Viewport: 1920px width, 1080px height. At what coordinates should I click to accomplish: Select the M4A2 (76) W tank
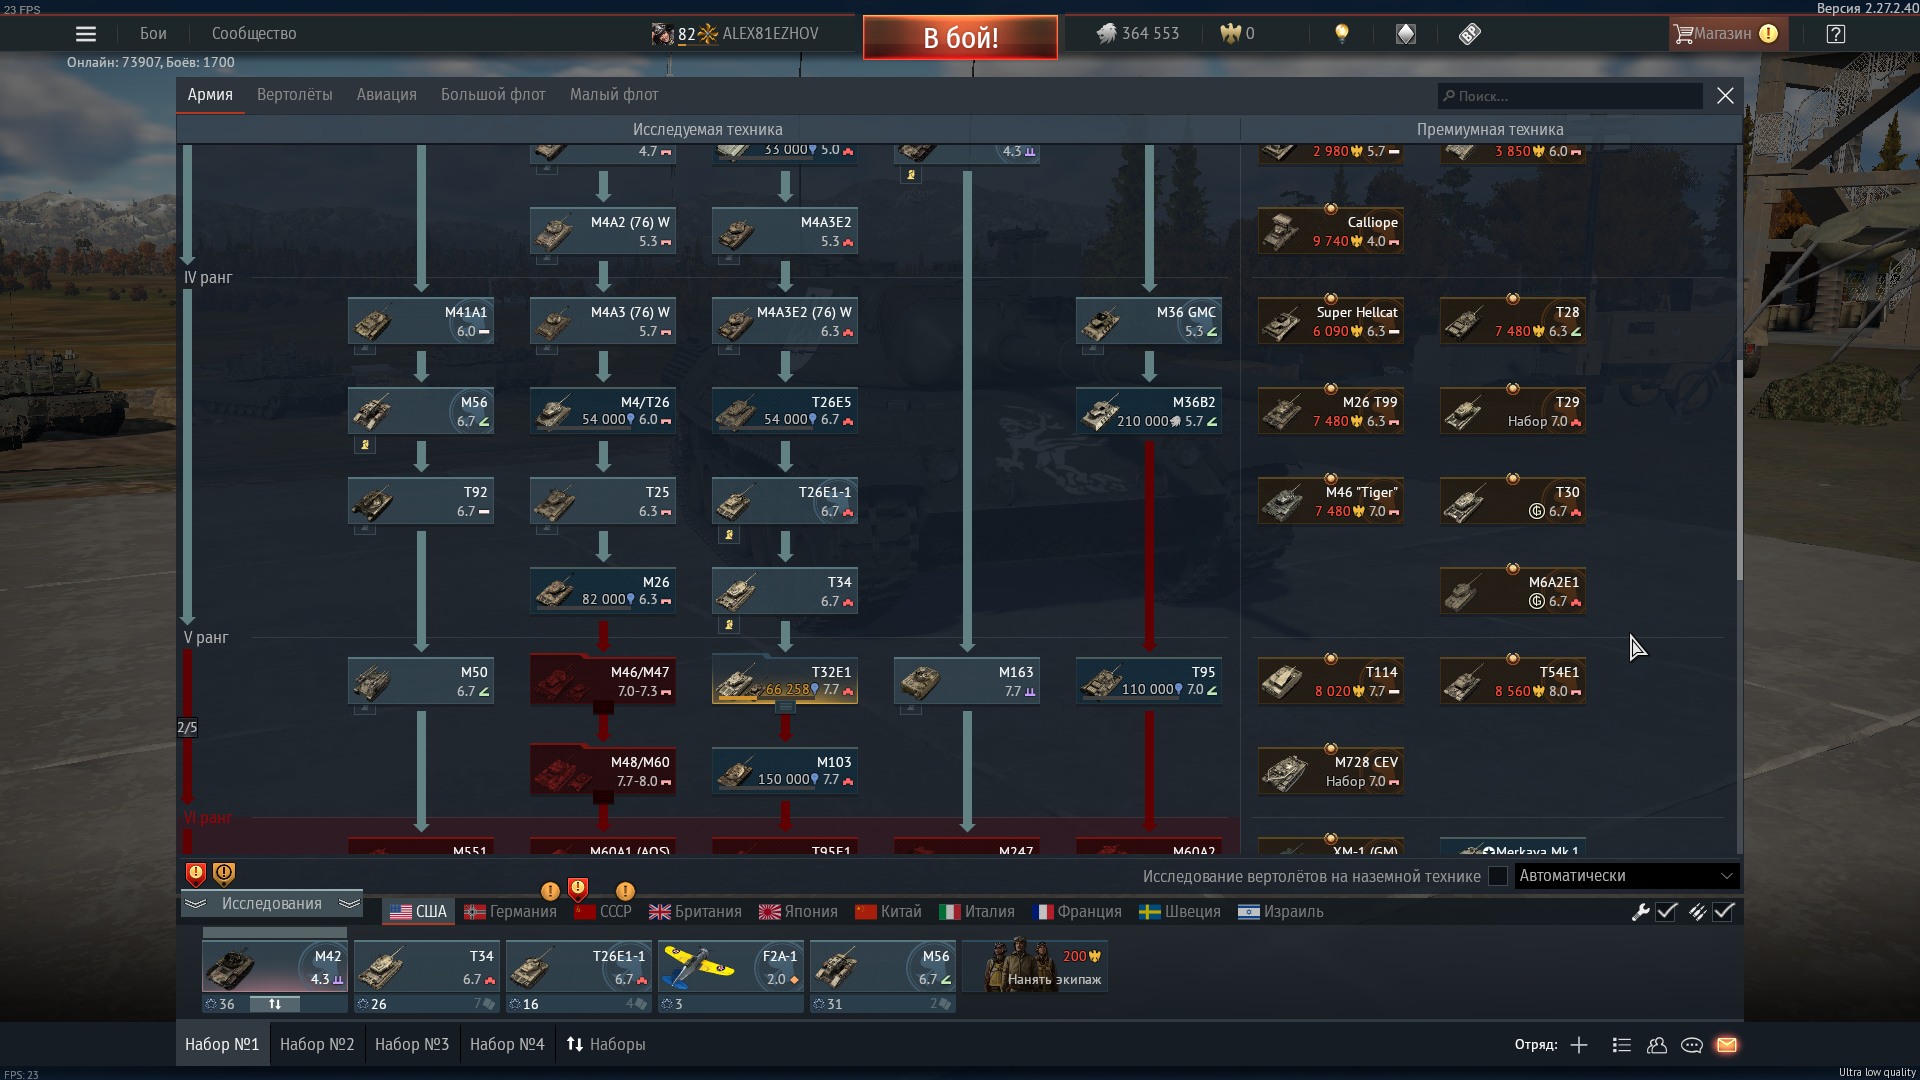coord(603,231)
